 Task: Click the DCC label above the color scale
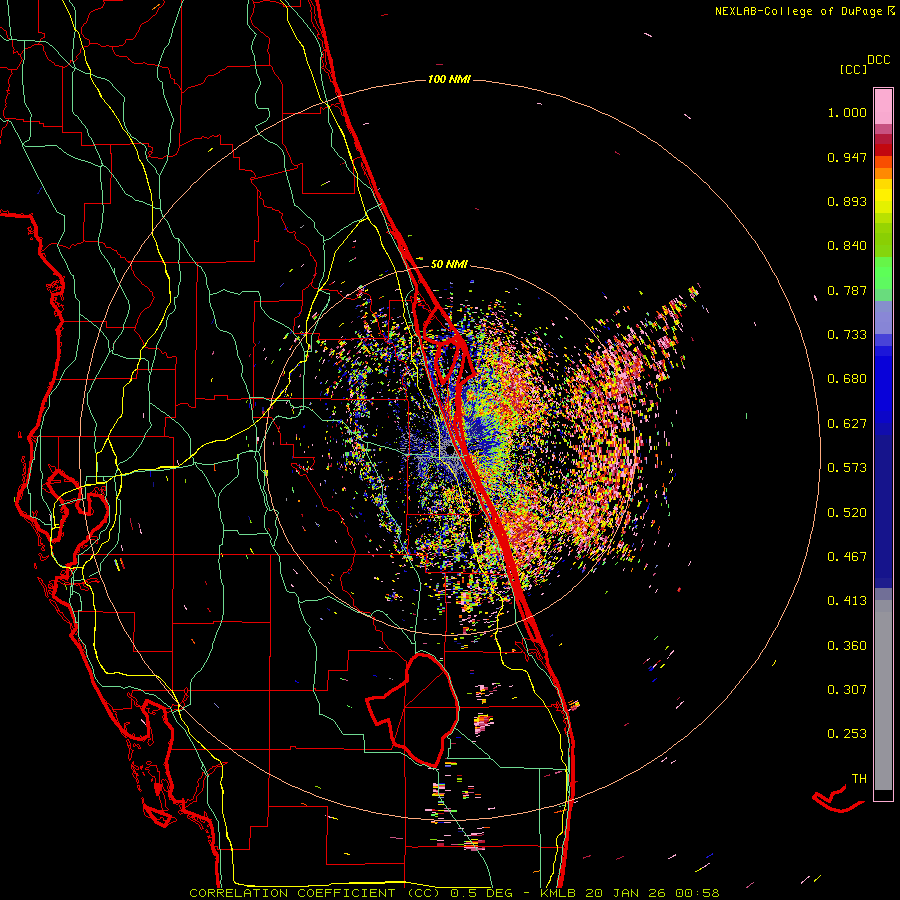click(879, 59)
